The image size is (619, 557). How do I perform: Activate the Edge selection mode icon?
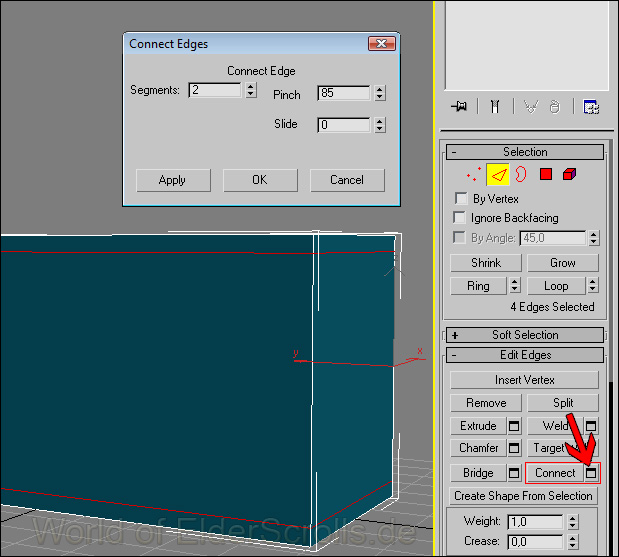(x=498, y=175)
